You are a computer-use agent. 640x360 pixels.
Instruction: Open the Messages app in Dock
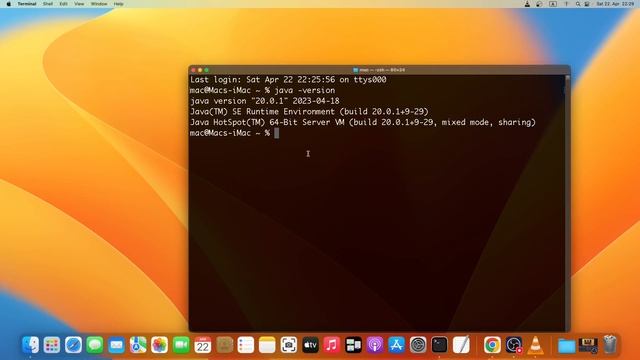(x=95, y=345)
